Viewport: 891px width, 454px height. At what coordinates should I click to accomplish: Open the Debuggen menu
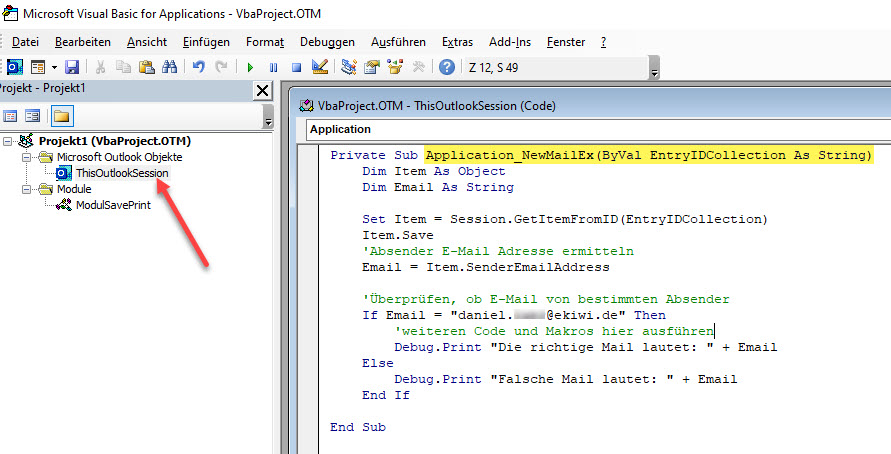327,42
